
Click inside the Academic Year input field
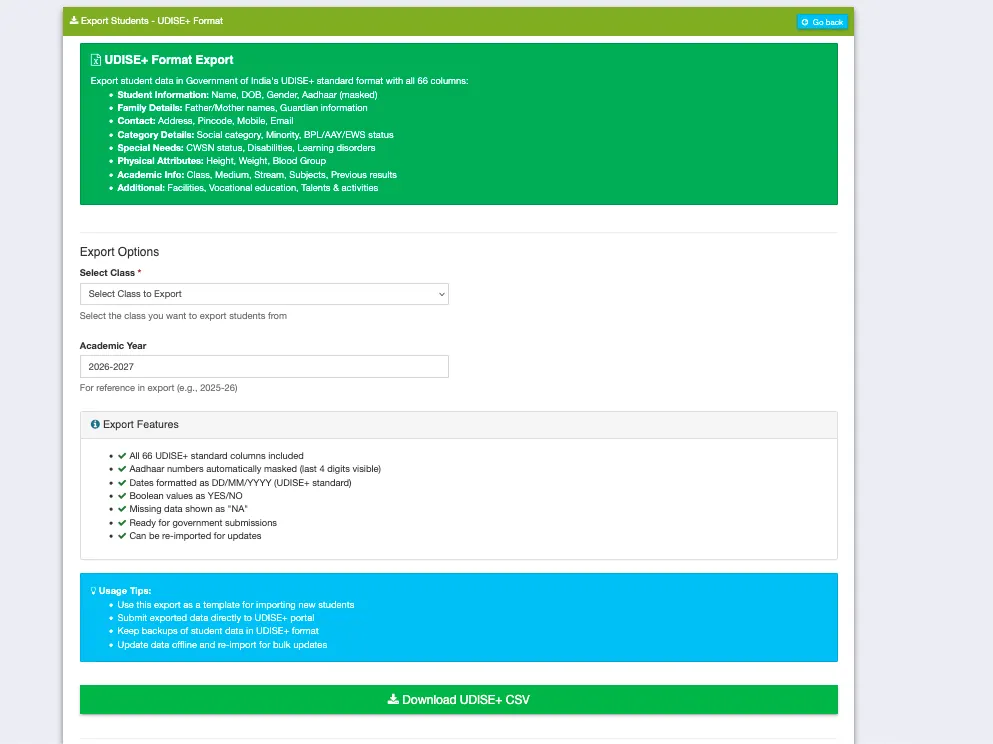[x=264, y=366]
